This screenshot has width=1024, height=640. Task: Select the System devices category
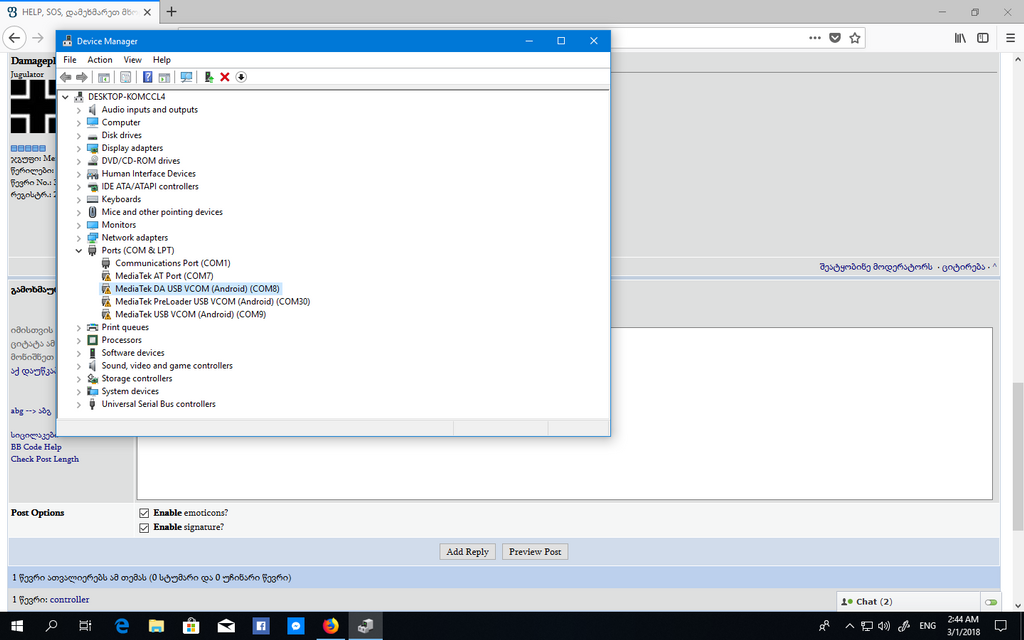(130, 391)
